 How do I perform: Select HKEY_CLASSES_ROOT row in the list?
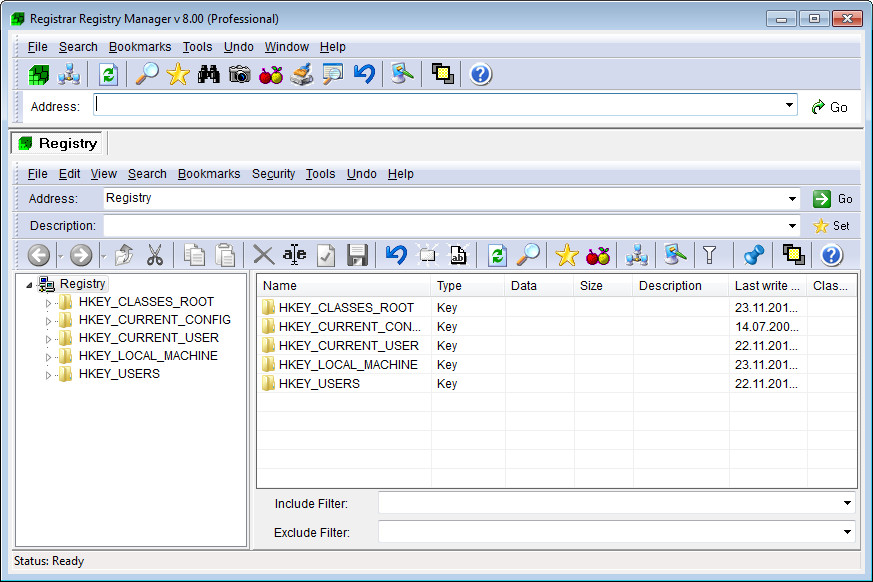tap(556, 307)
